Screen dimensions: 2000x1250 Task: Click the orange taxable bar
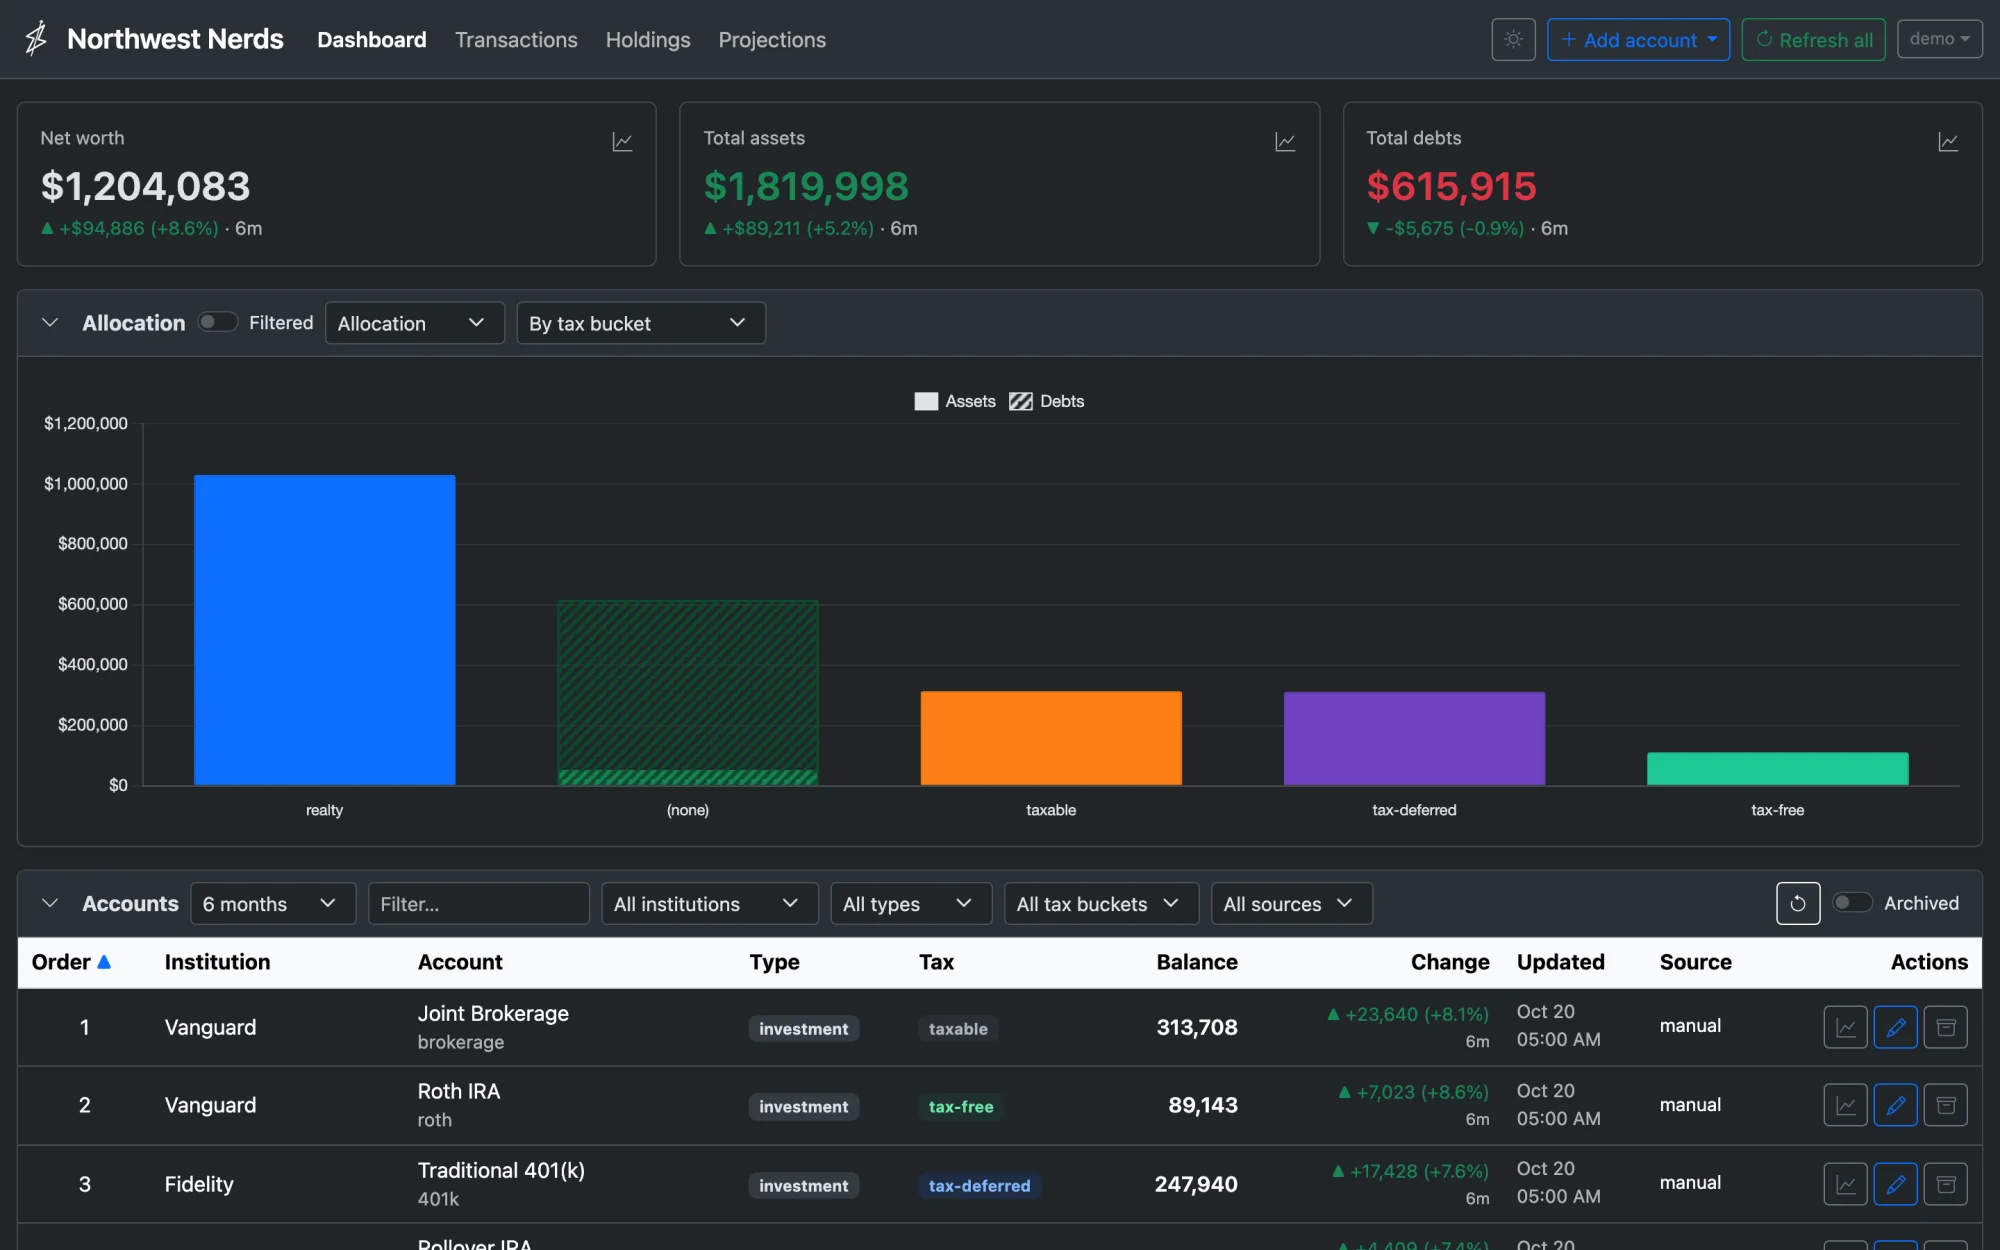(1051, 738)
